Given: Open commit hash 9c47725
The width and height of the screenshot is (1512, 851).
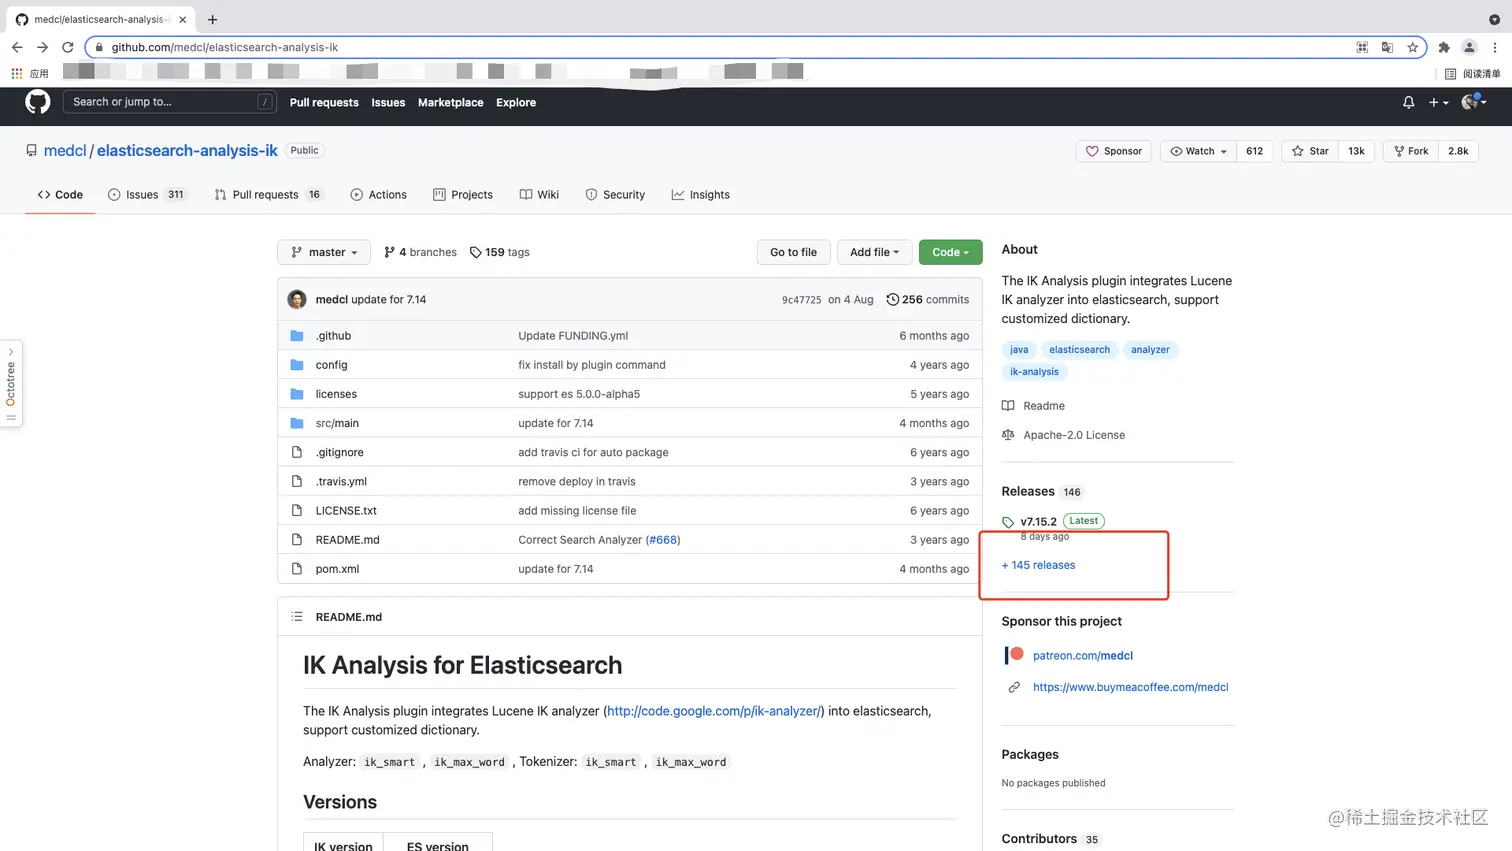Looking at the screenshot, I should [x=801, y=300].
